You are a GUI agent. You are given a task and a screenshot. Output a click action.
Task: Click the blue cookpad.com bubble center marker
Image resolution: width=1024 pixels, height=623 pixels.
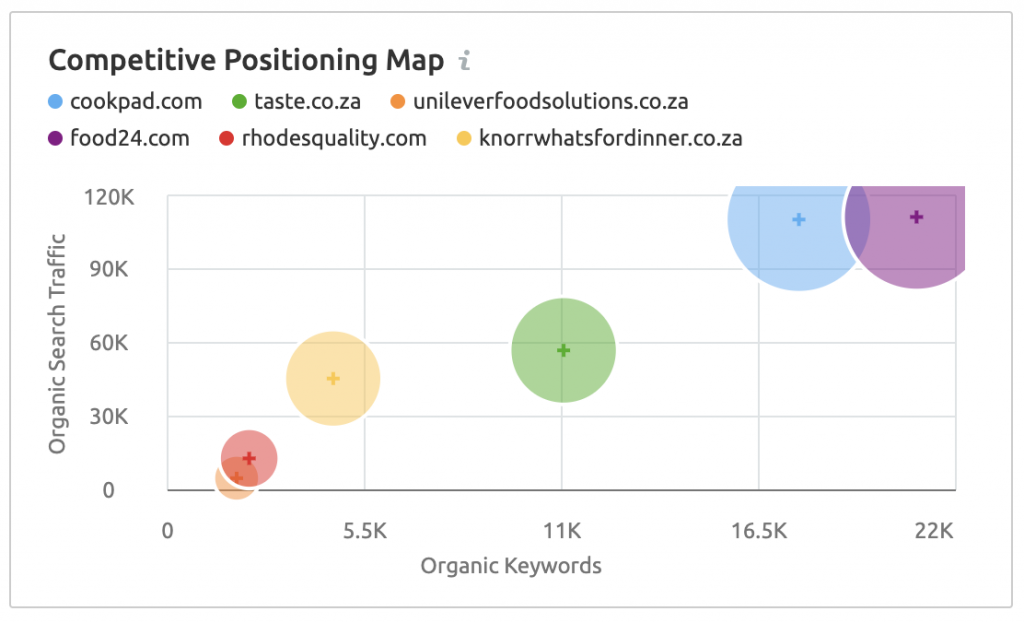[798, 219]
